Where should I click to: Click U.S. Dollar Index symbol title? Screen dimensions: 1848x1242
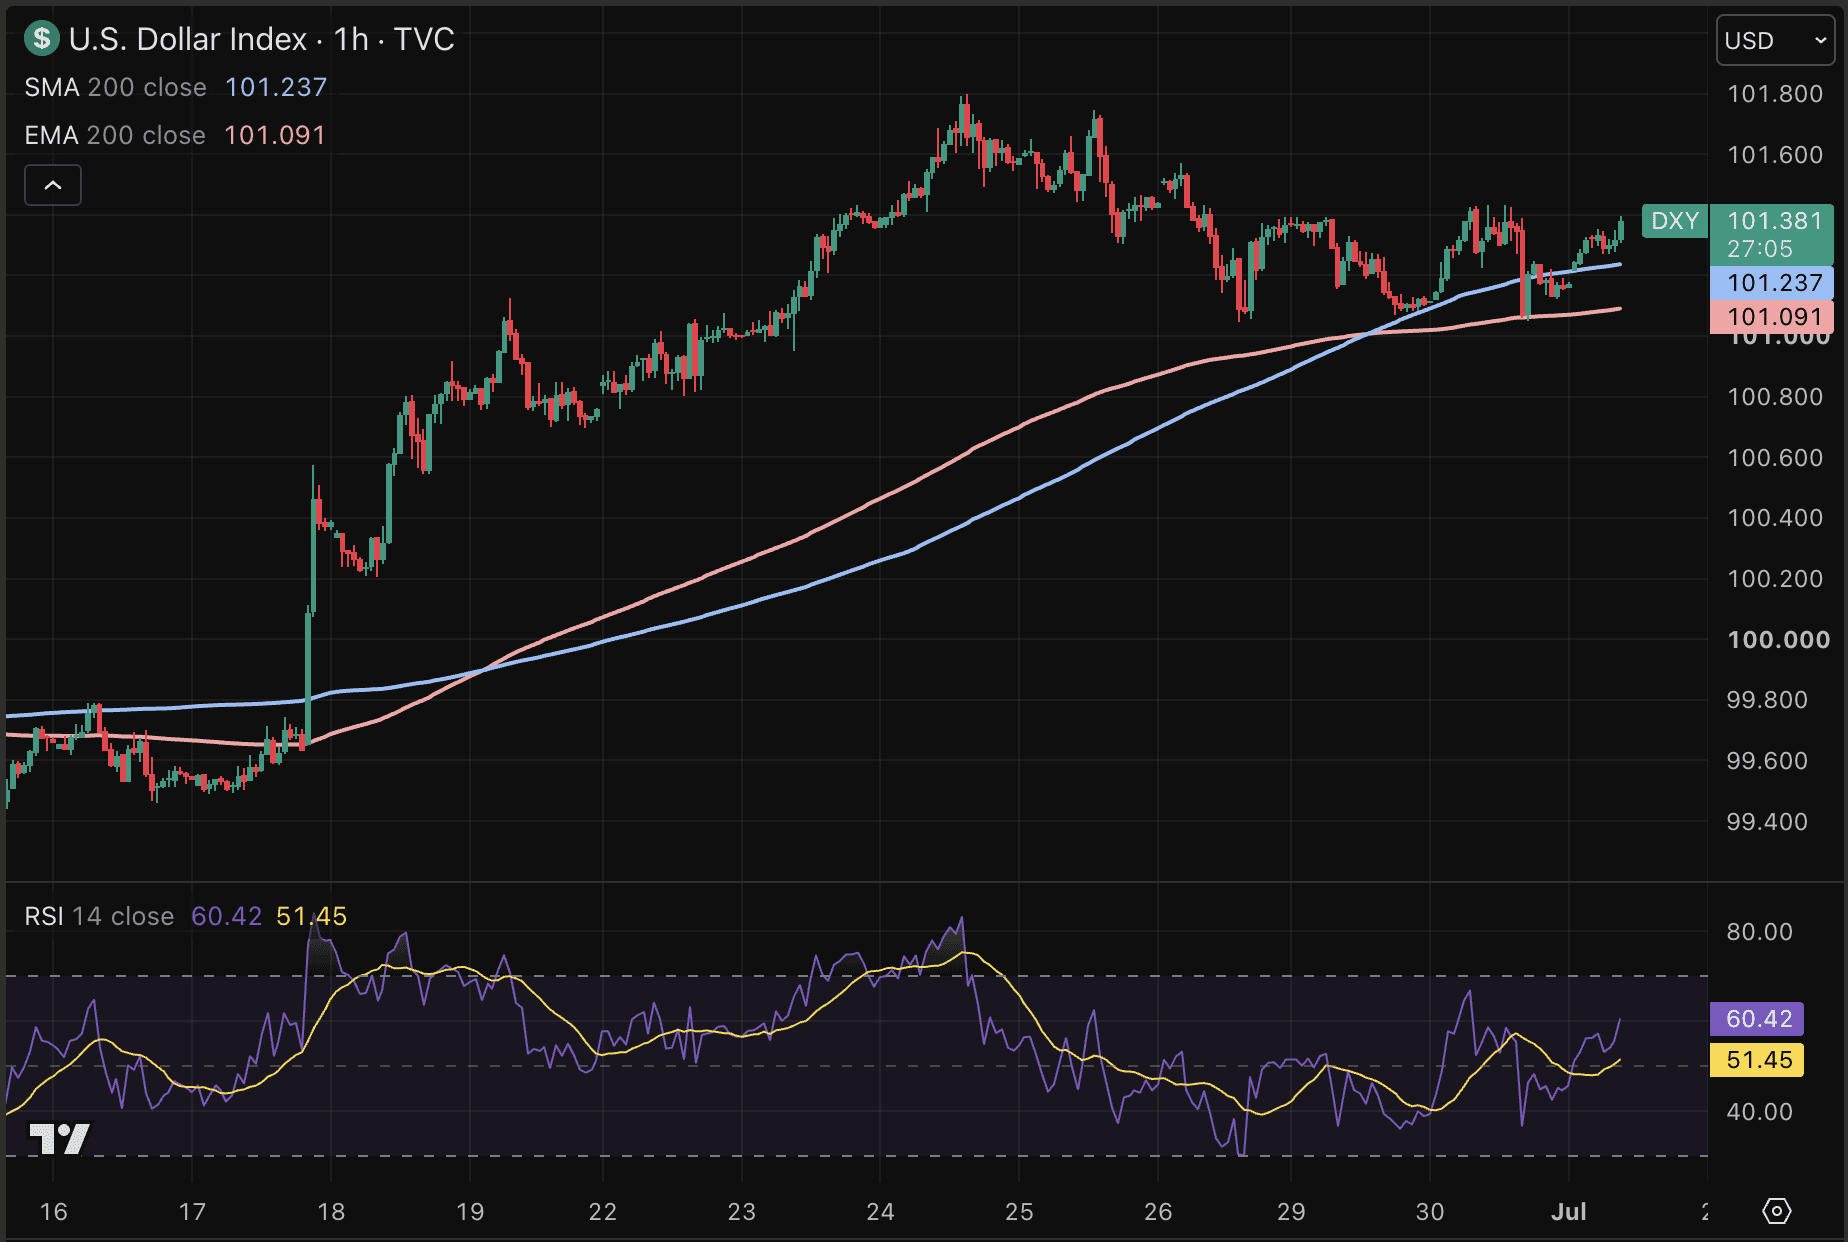188,39
